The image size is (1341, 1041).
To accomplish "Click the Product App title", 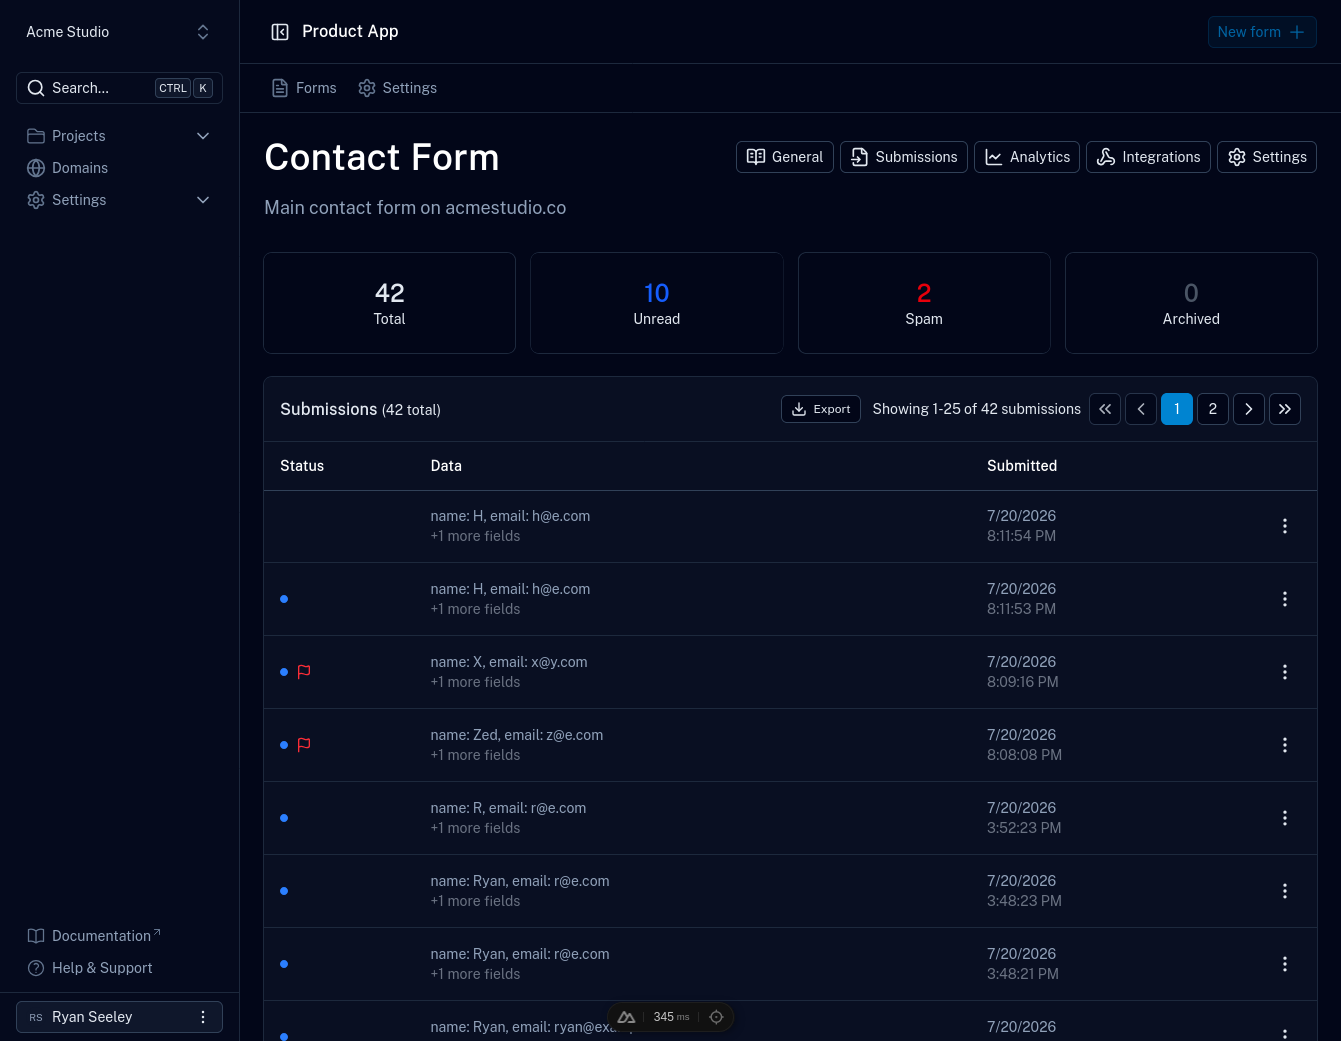I will coord(350,32).
